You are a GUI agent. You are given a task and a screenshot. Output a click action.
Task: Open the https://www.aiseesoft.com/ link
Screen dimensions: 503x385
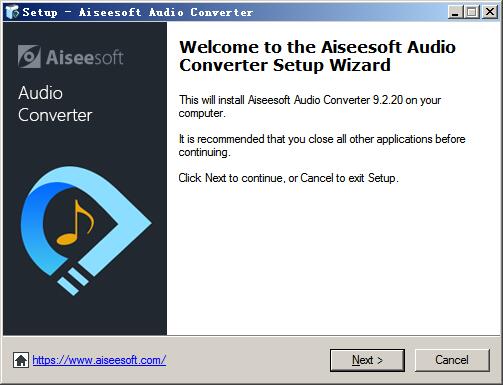[x=99, y=360]
